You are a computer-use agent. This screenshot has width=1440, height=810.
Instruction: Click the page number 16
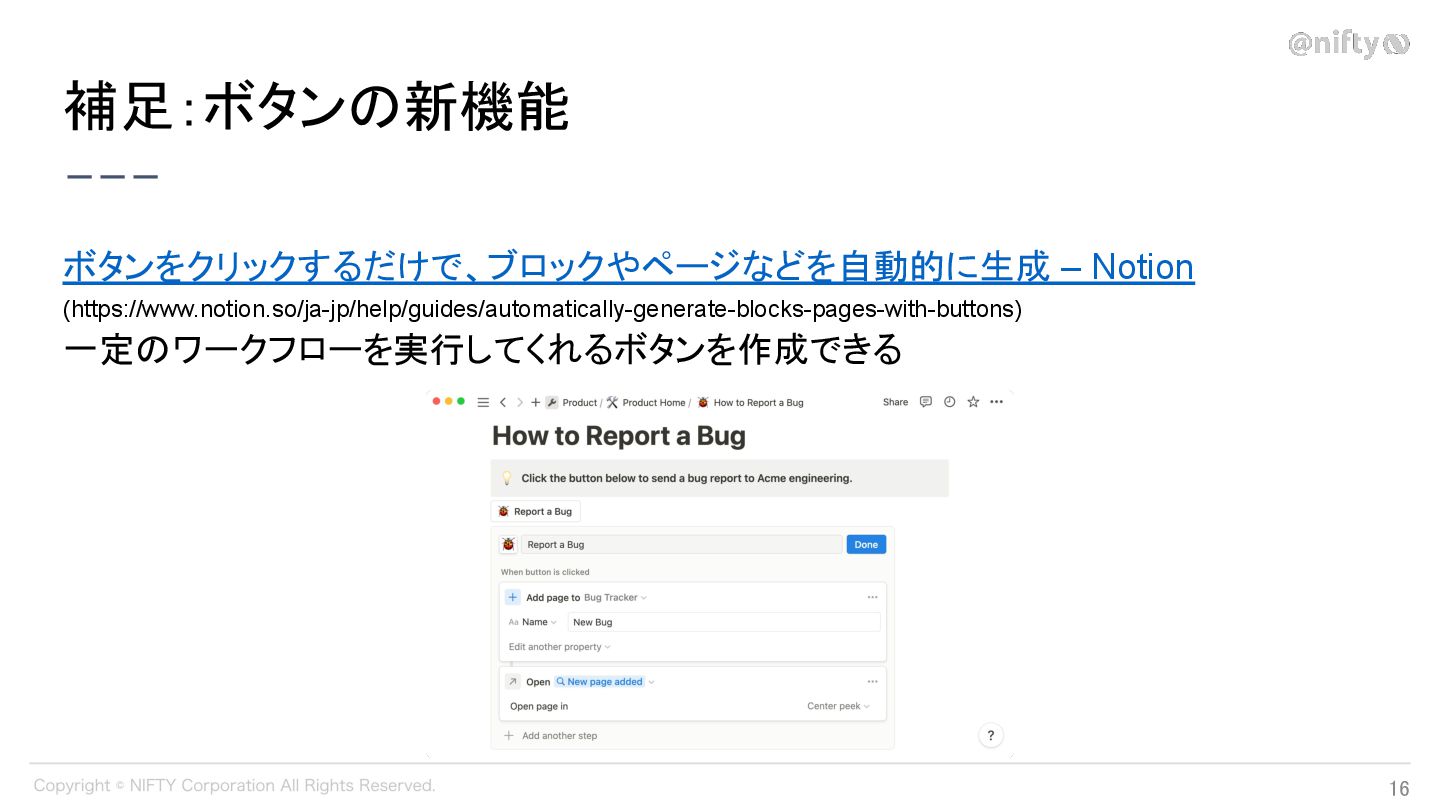[1399, 788]
